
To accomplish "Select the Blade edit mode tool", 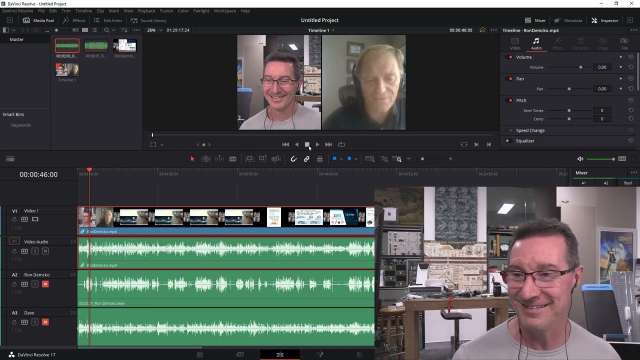I will [x=233, y=159].
